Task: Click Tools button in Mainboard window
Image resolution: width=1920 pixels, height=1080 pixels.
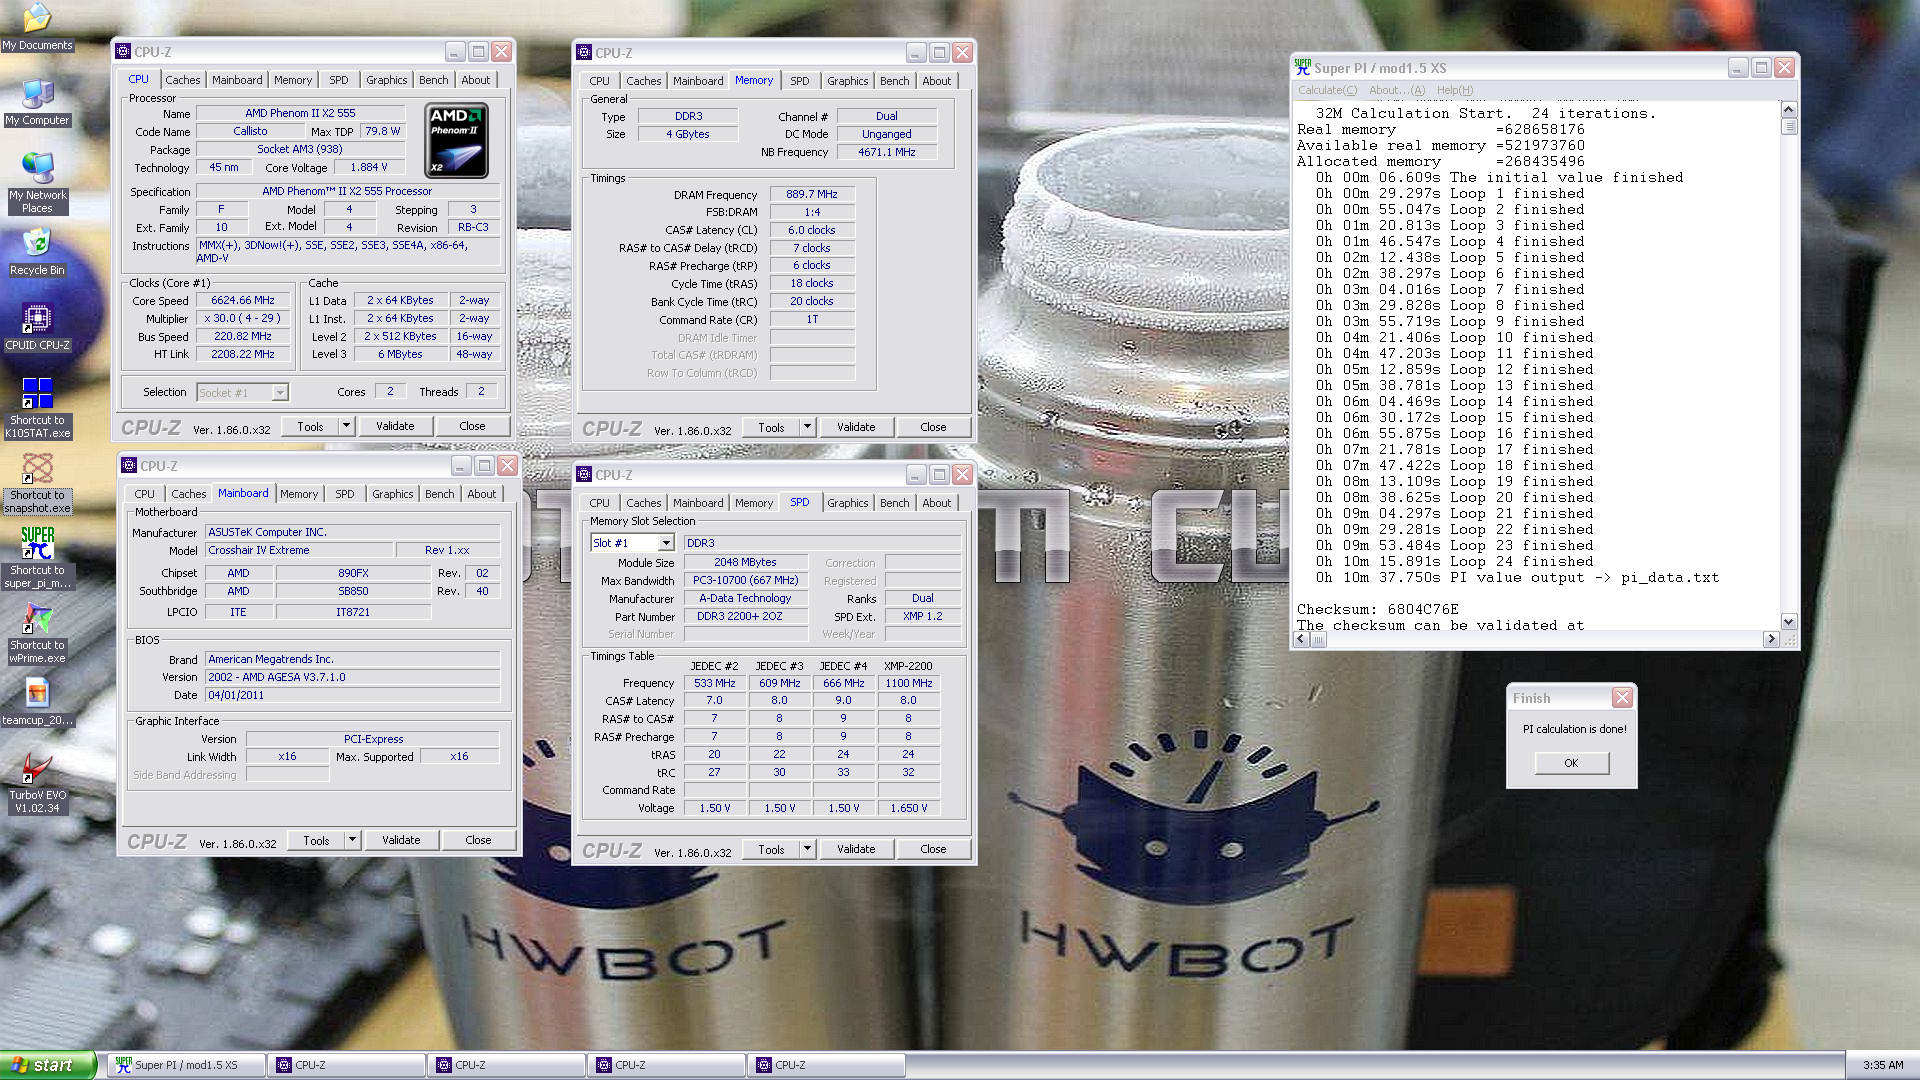Action: coord(316,840)
